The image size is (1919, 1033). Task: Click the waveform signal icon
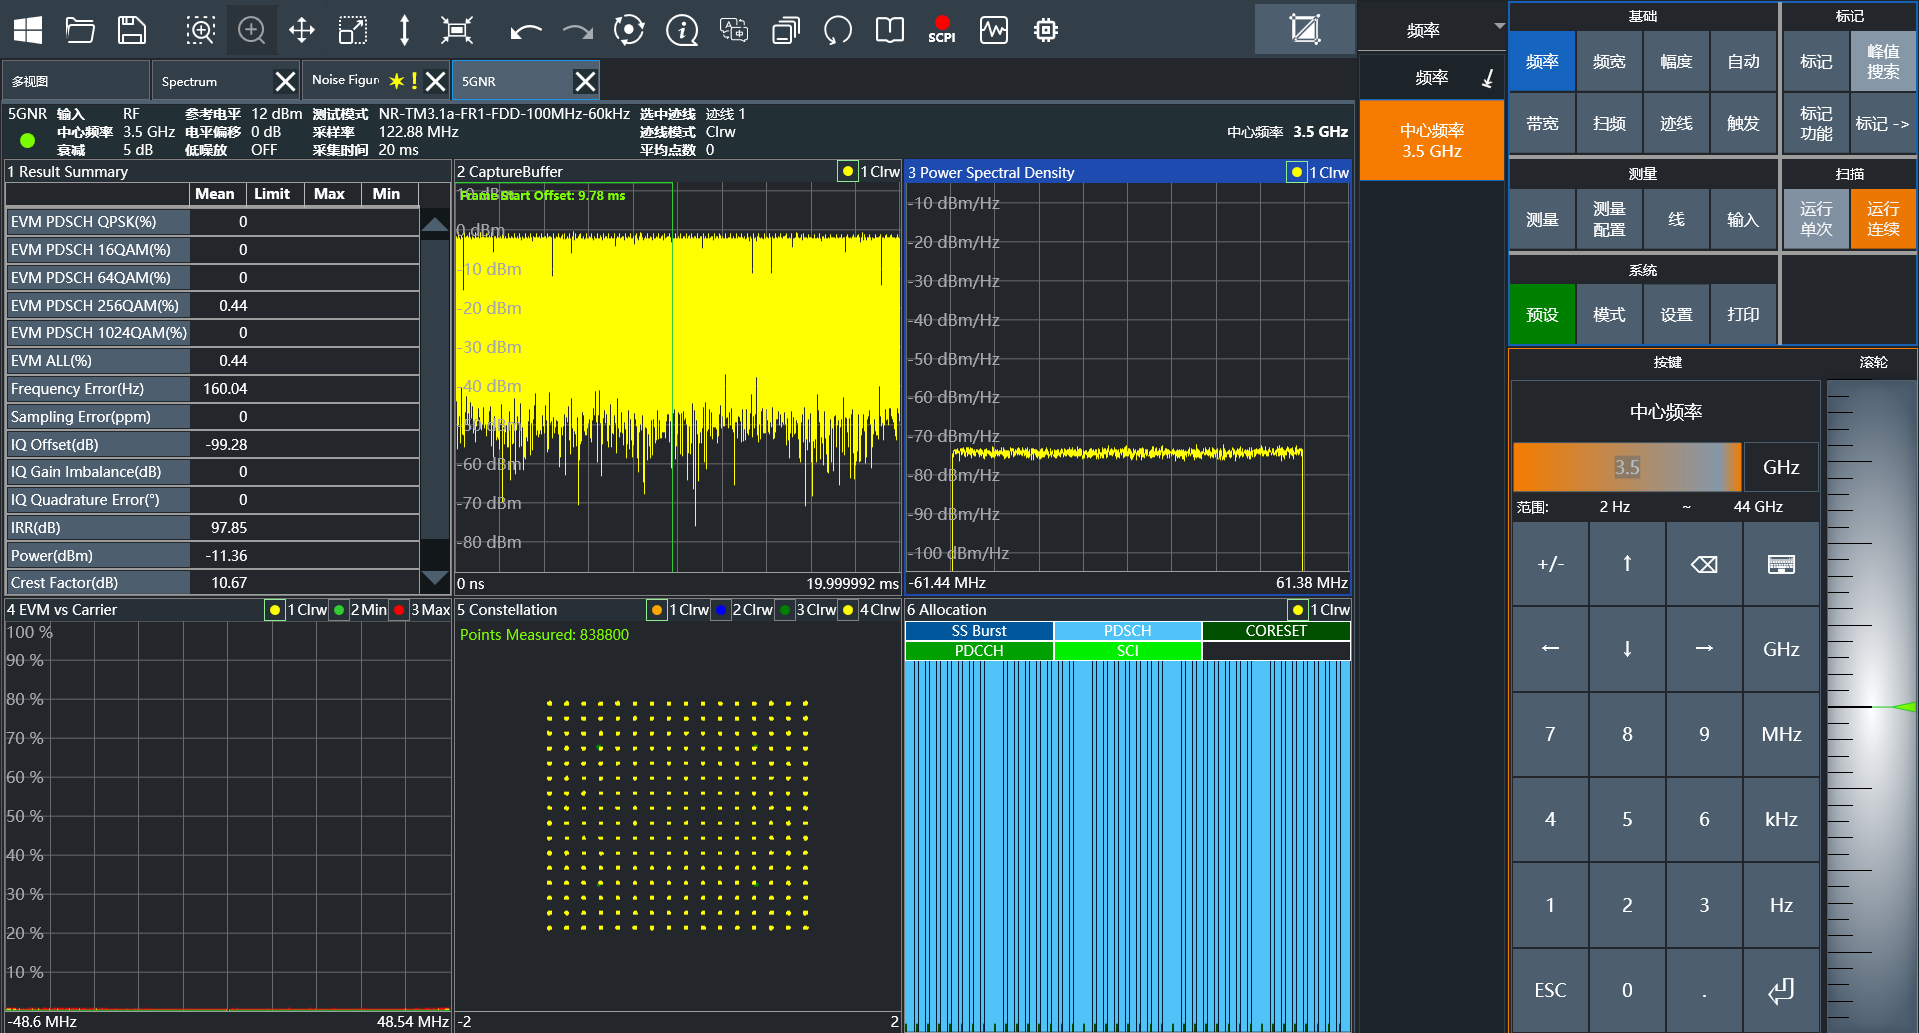[x=994, y=30]
